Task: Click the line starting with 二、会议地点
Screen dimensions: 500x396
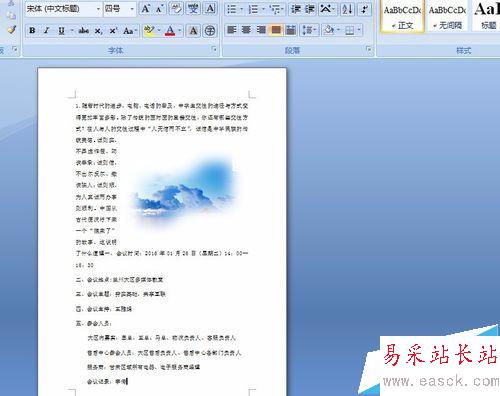Action: coord(119,279)
